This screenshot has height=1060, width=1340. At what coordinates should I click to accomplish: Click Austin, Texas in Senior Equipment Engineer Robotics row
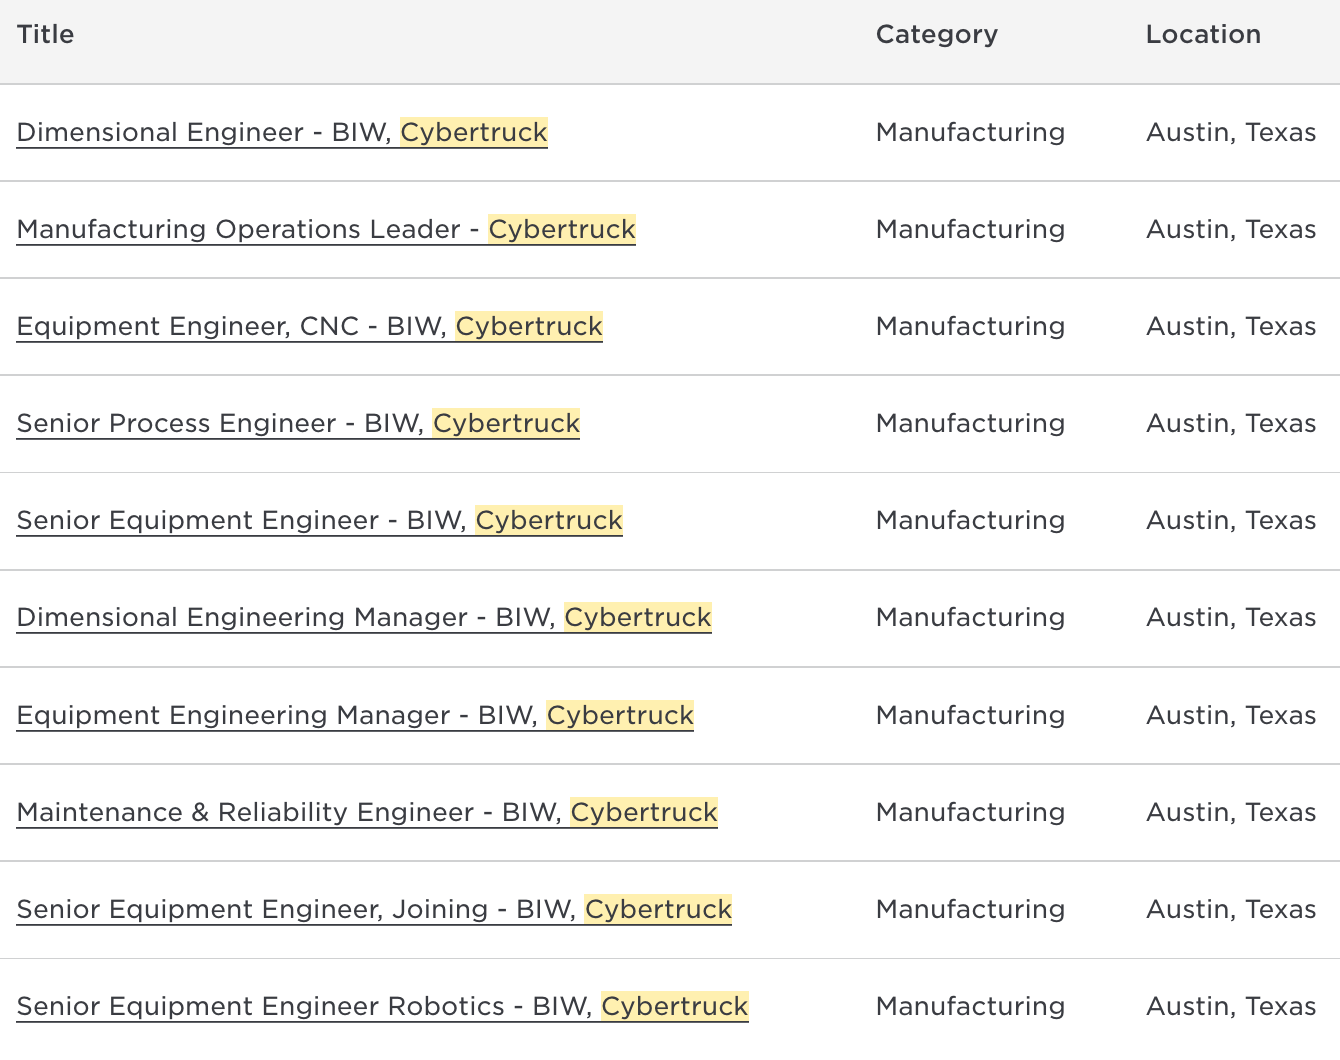click(x=1230, y=1007)
